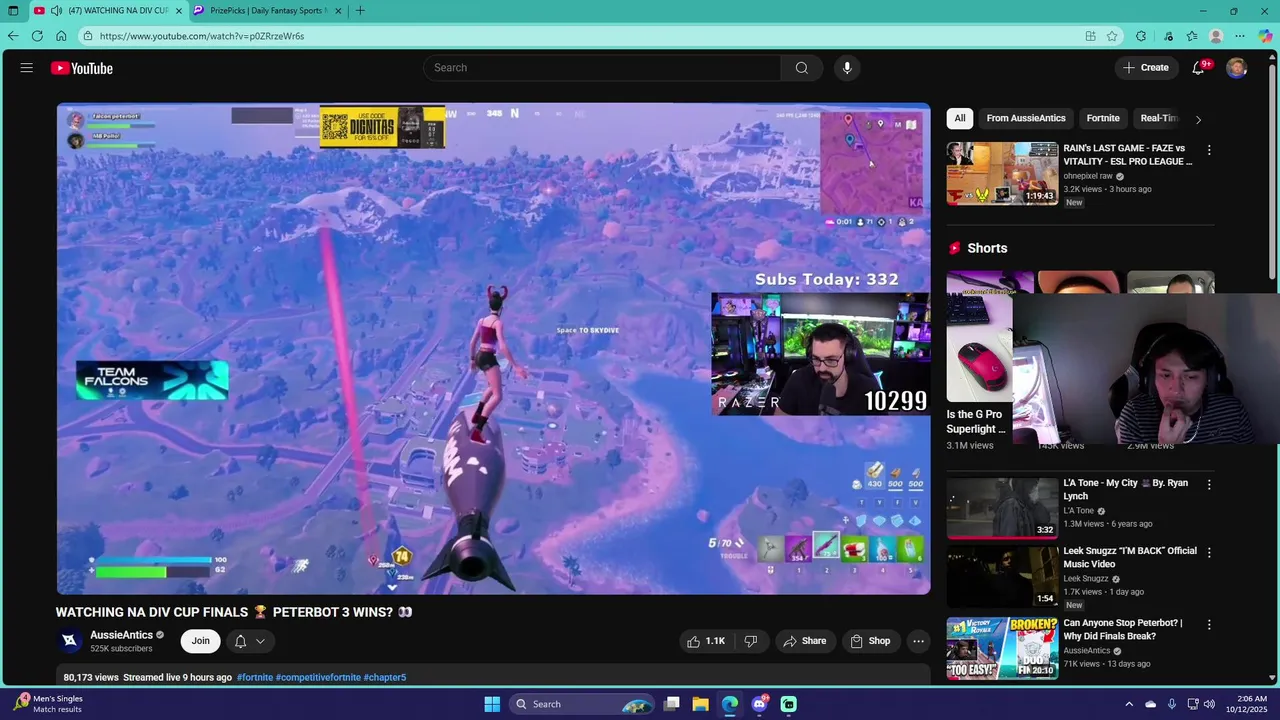This screenshot has height=720, width=1280.
Task: Refresh the browser page
Action: (37, 36)
